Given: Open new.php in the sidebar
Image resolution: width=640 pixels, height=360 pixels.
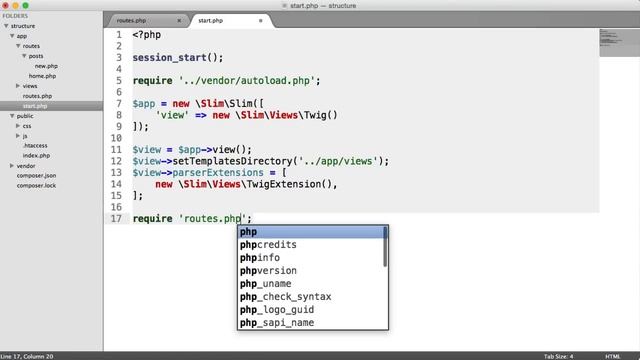Looking at the screenshot, I should 46,66.
